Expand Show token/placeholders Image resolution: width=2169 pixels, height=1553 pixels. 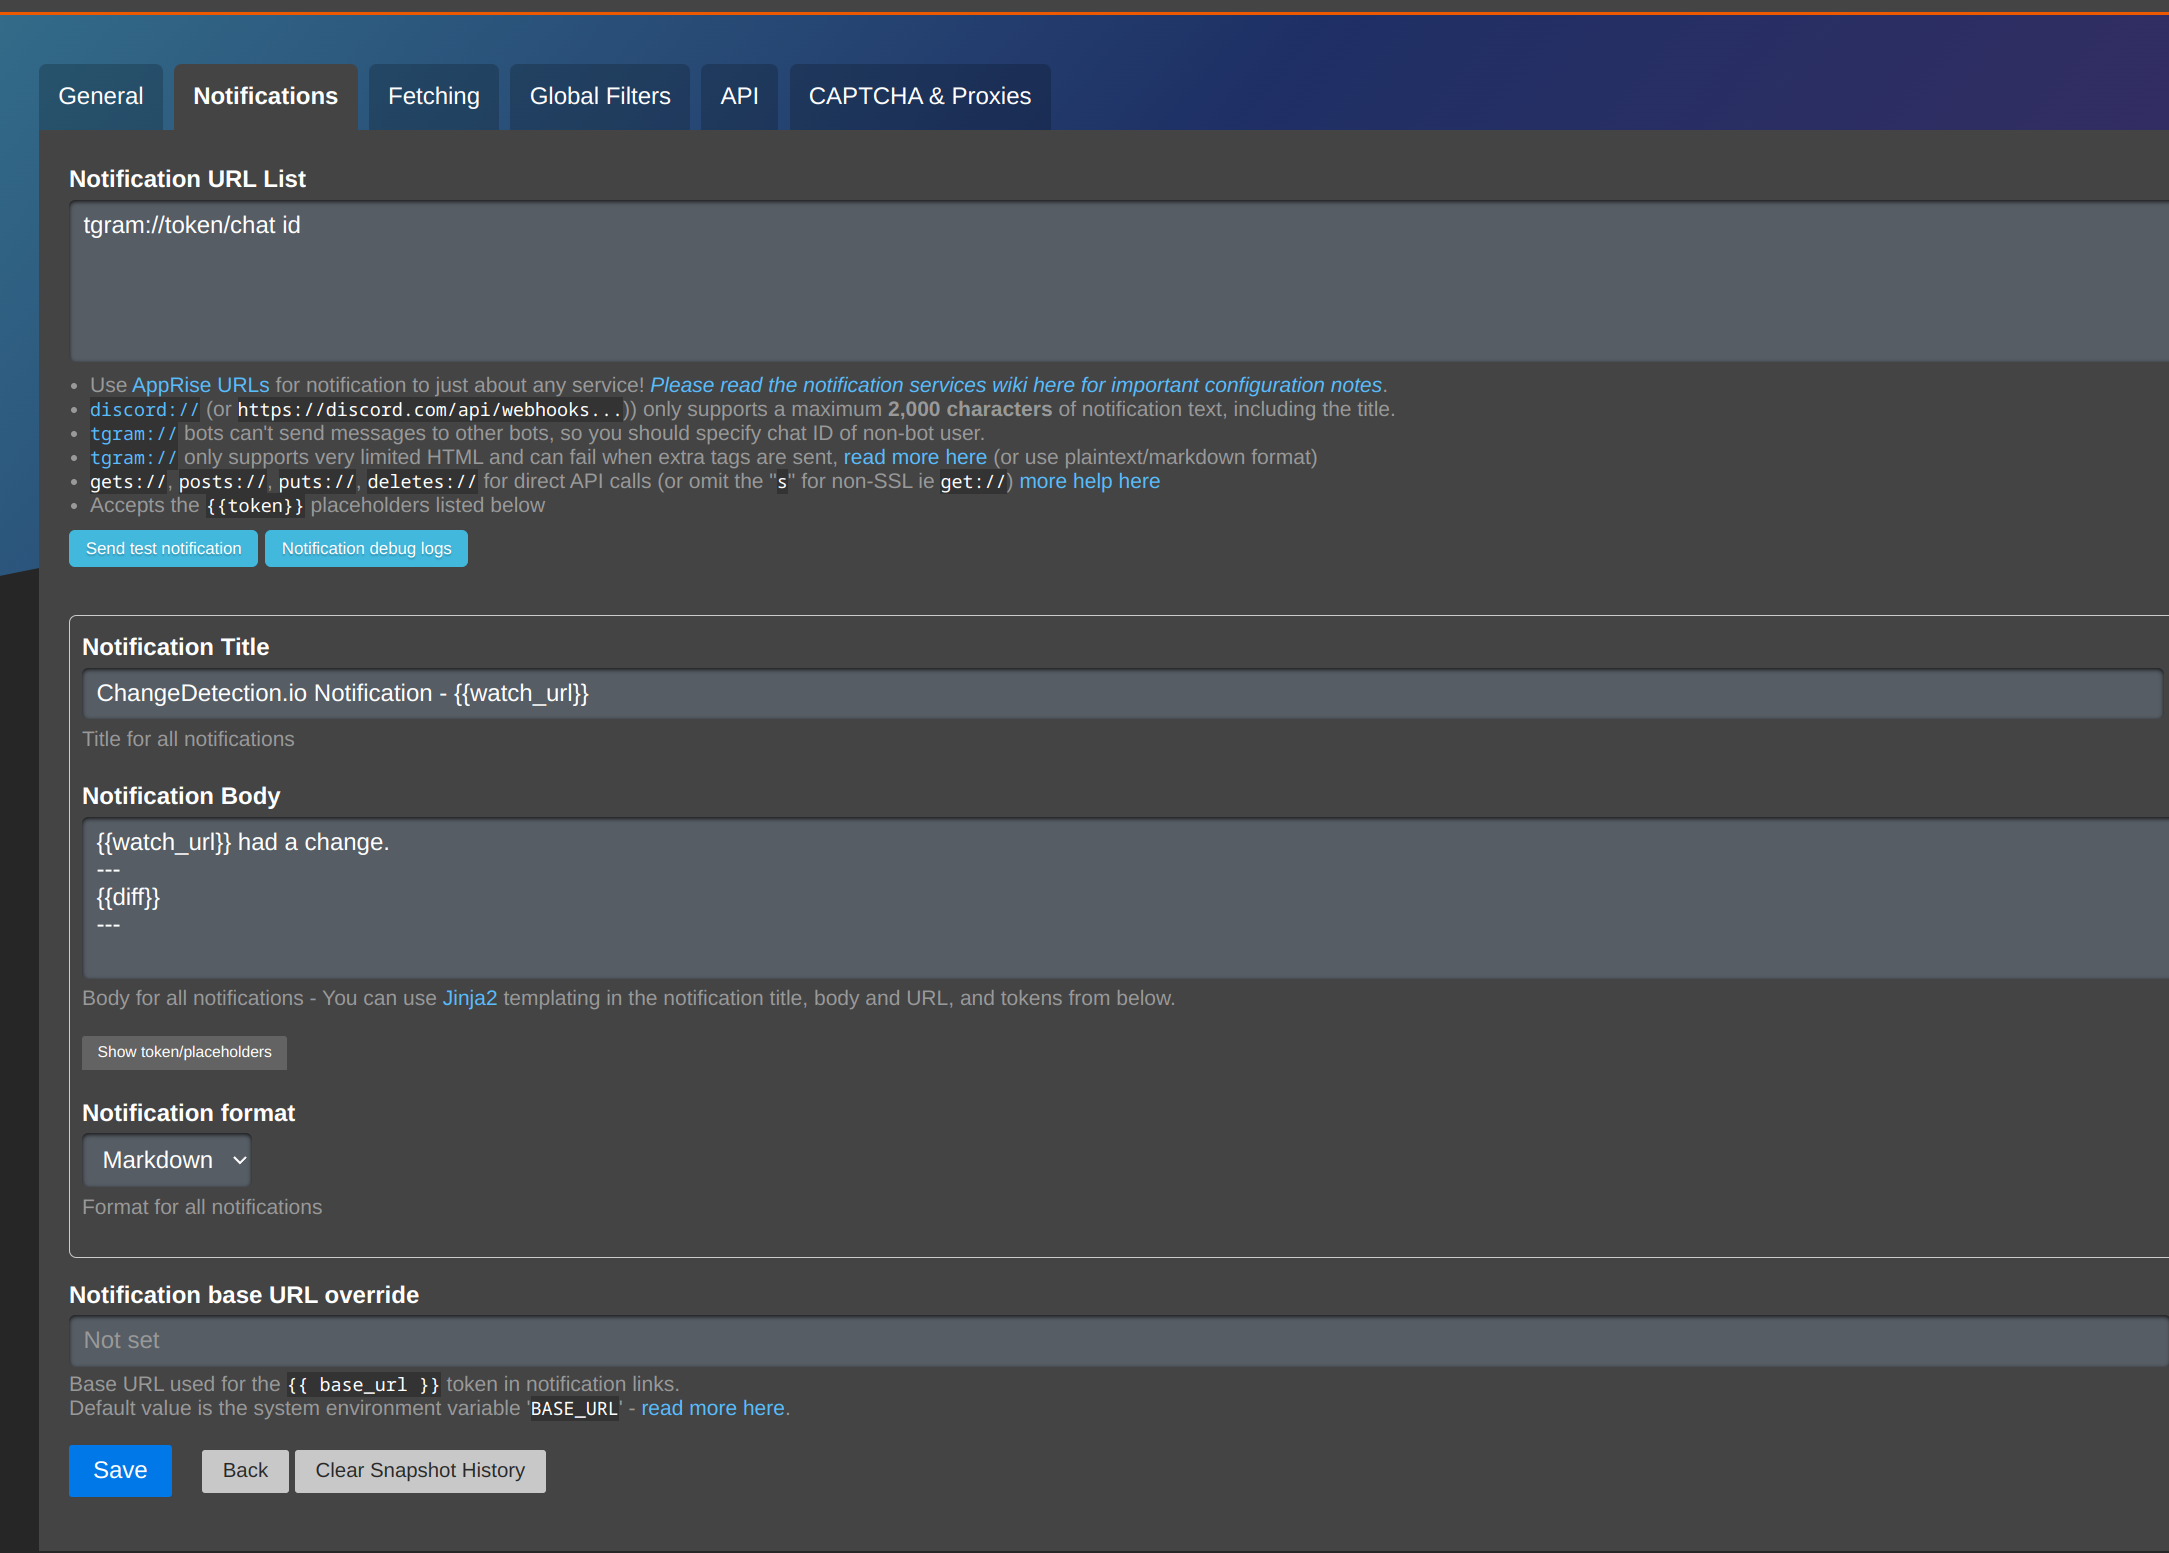(x=184, y=1052)
